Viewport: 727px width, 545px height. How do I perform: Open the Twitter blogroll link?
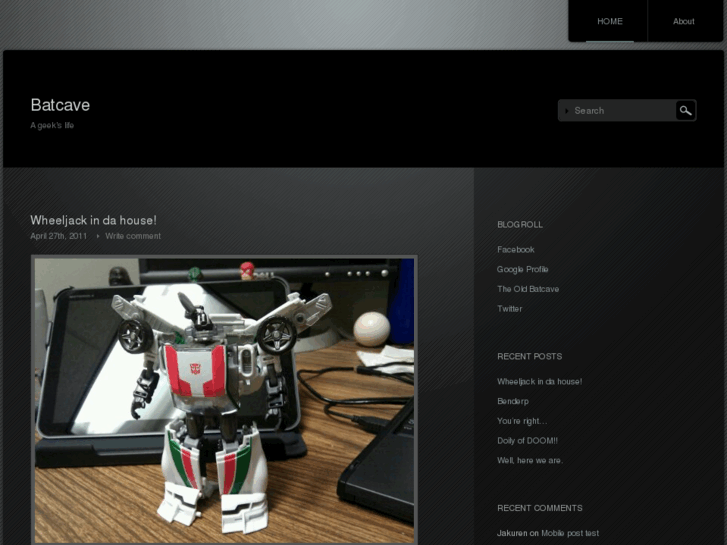pyautogui.click(x=510, y=308)
